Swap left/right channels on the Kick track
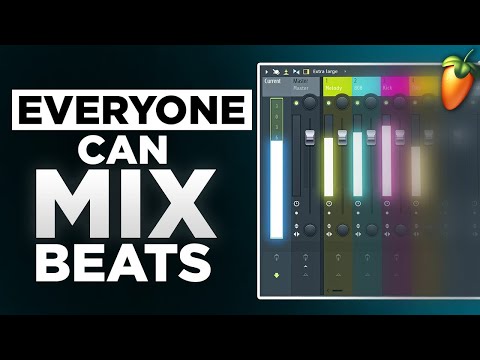The height and width of the screenshot is (360, 480). [x=387, y=234]
